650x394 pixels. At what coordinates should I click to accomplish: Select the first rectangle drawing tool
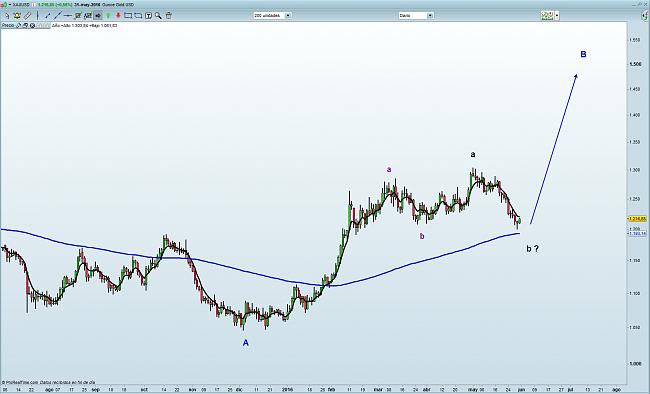click(128, 16)
